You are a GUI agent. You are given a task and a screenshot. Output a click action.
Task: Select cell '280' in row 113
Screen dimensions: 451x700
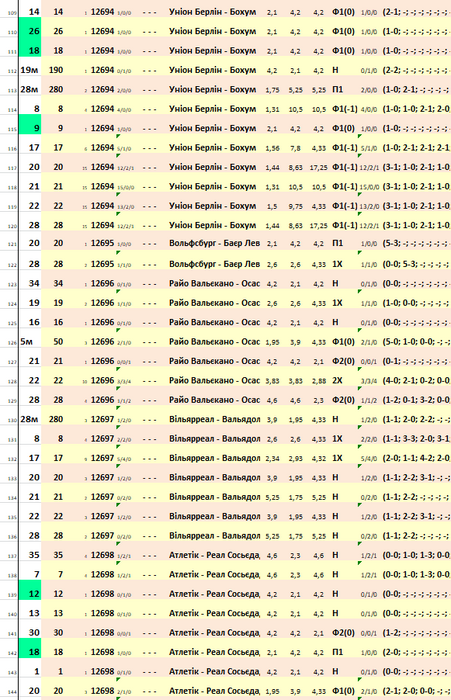click(x=56, y=89)
